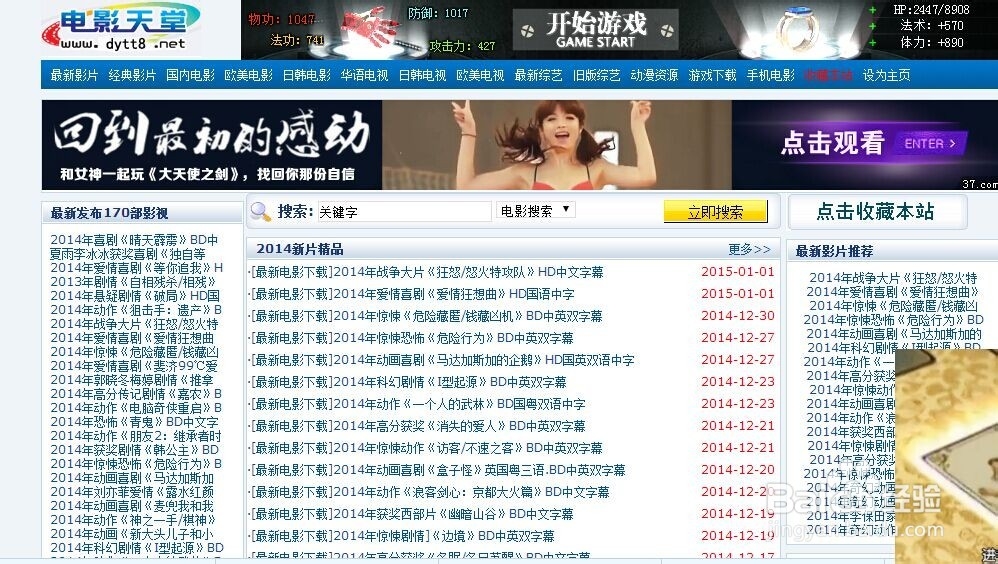
Task: Open left sidebar 2014年喜剧《晴天霹雳》BD中
Action: 134,240
